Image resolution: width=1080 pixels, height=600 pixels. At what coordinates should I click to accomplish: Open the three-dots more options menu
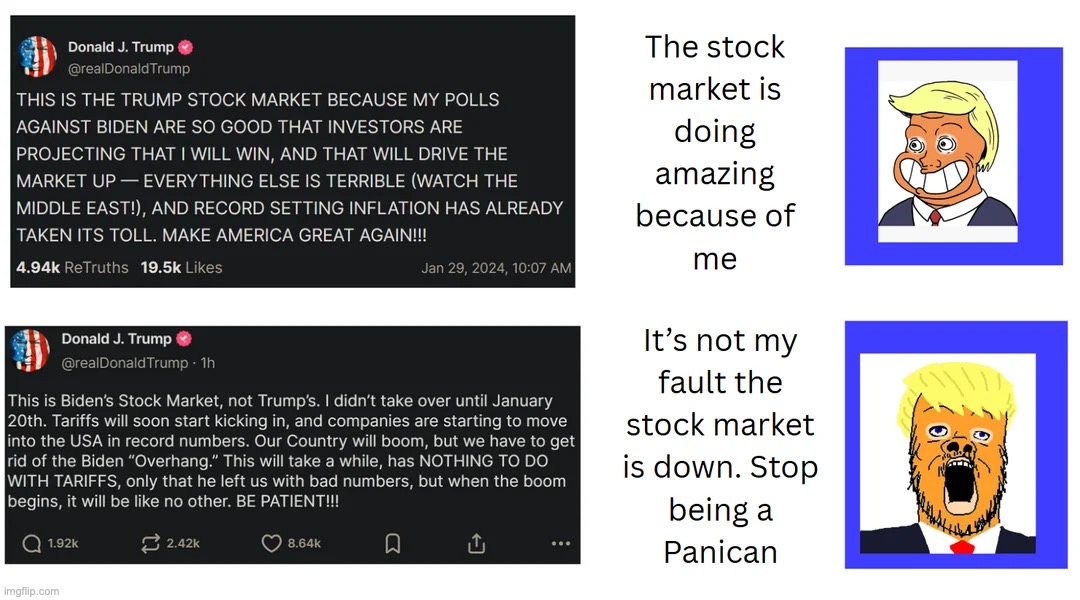[x=561, y=544]
